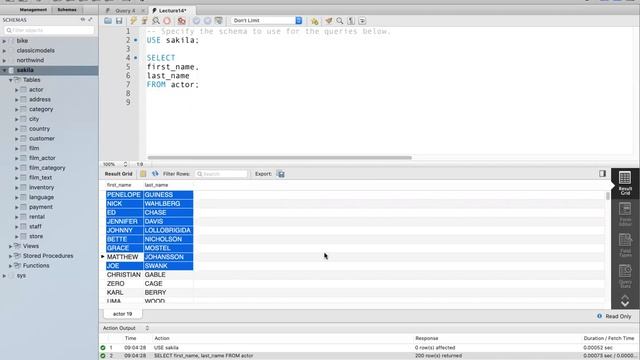Expand the Views node
This screenshot has width=640, height=360.
[11, 246]
